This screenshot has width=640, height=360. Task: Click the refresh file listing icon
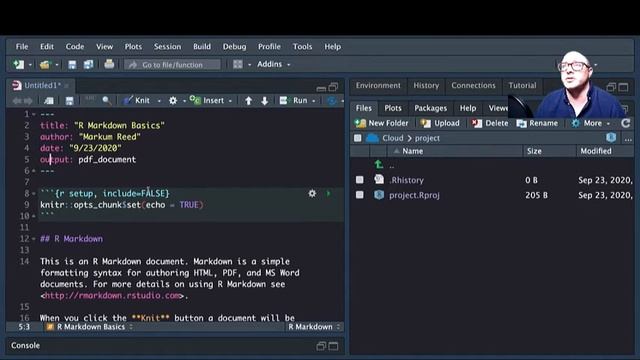pos(625,123)
